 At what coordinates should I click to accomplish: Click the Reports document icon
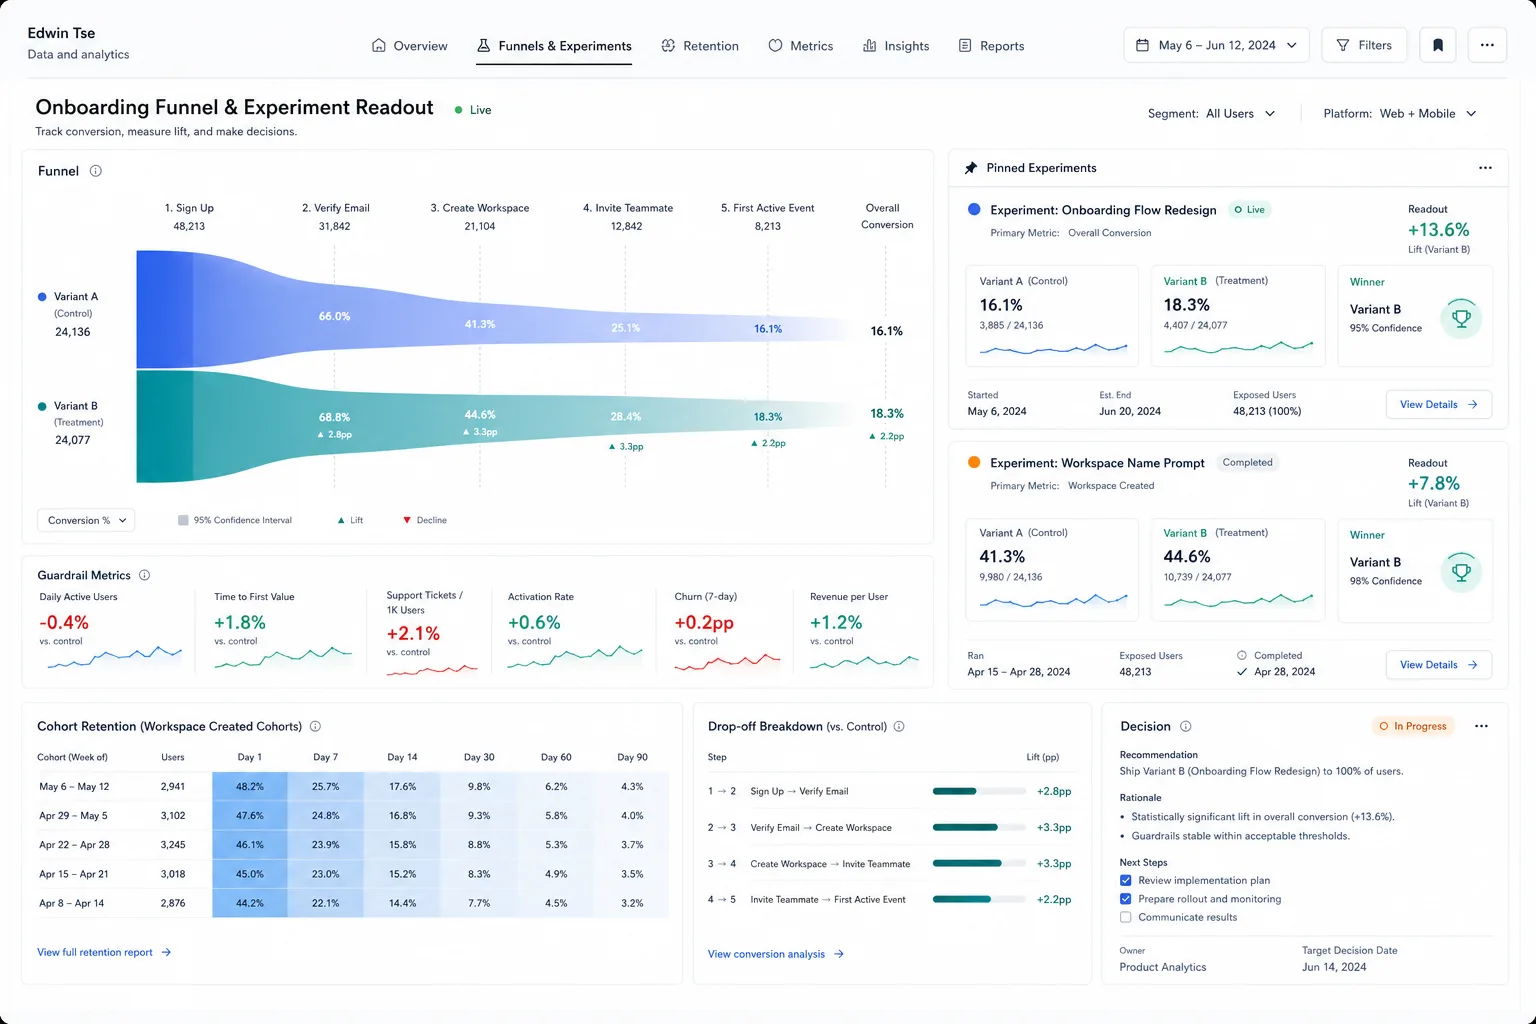(x=965, y=45)
